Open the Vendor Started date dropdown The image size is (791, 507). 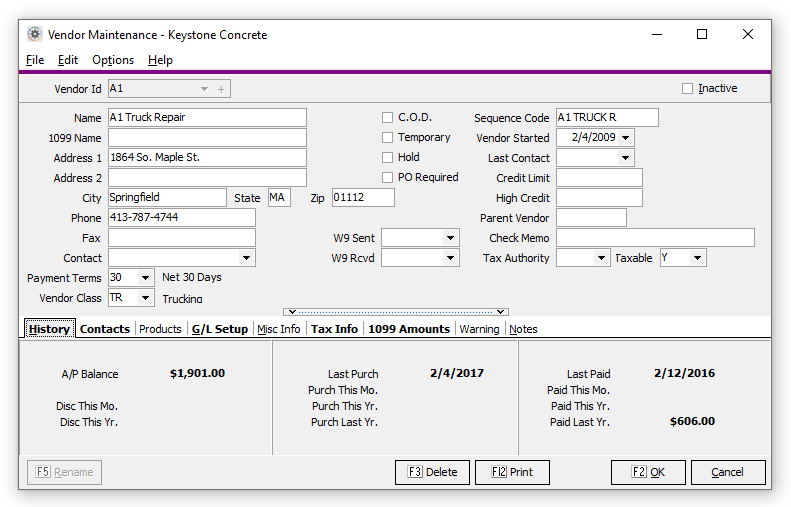coord(625,138)
